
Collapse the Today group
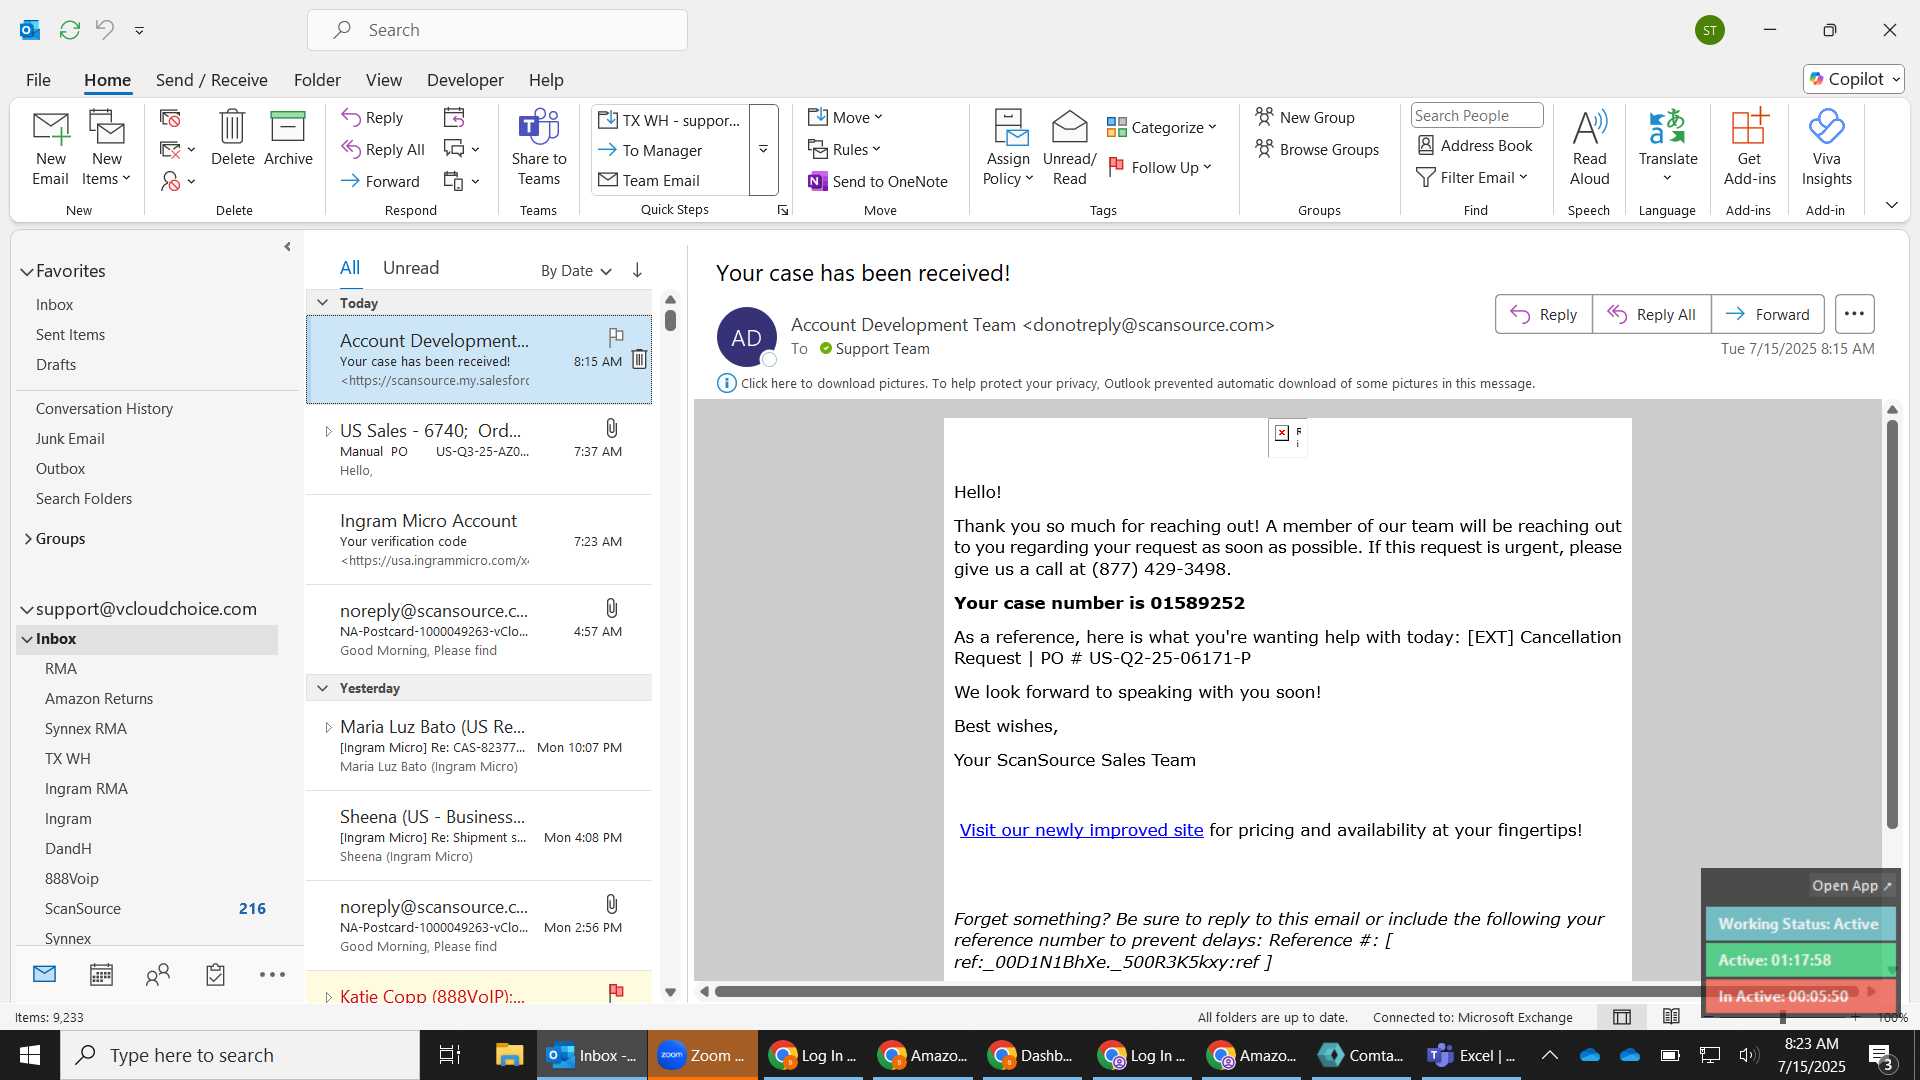click(x=322, y=303)
